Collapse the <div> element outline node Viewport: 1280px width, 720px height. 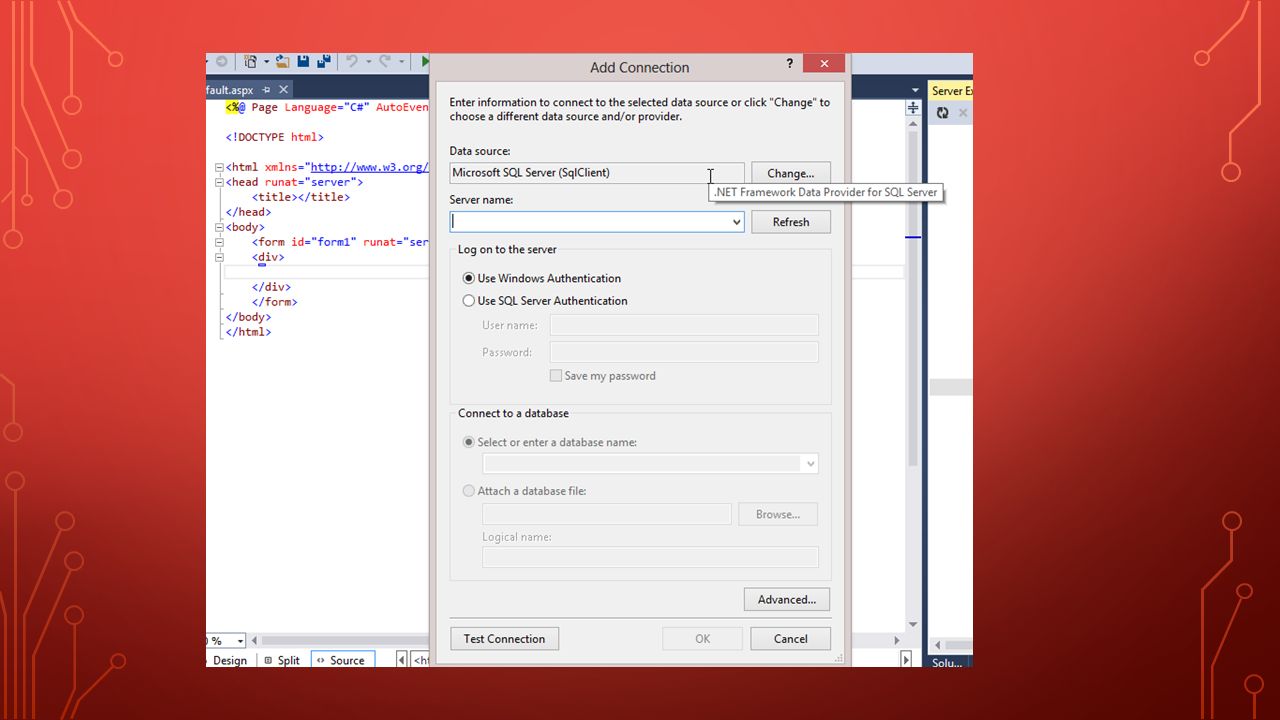click(219, 257)
